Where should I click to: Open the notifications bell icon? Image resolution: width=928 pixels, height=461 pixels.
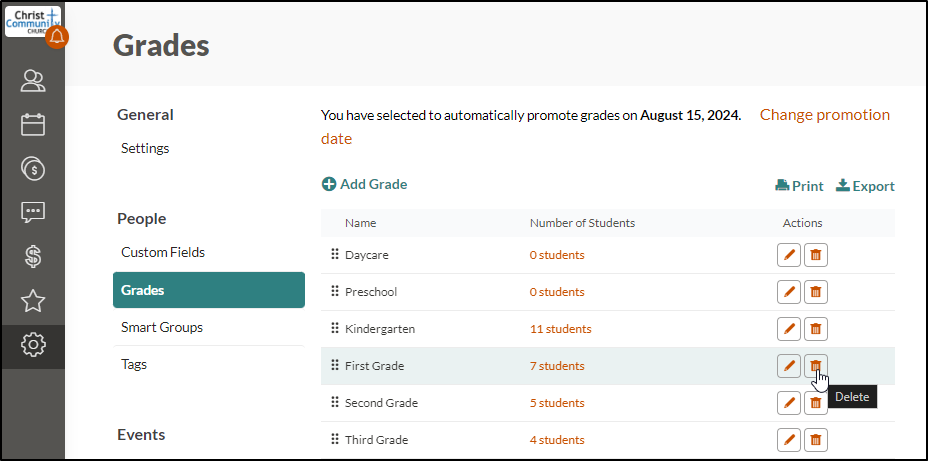(x=57, y=37)
